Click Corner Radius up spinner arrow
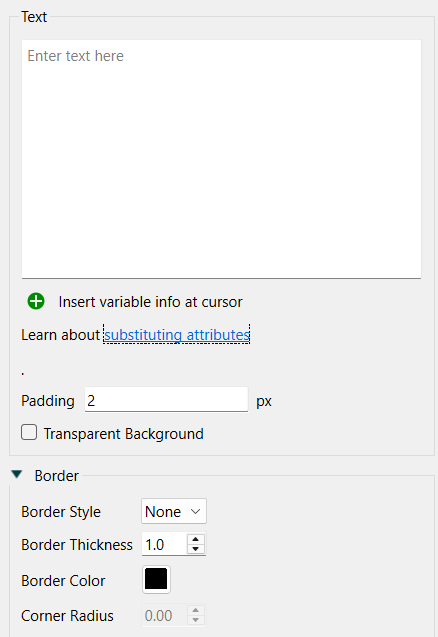 195,611
